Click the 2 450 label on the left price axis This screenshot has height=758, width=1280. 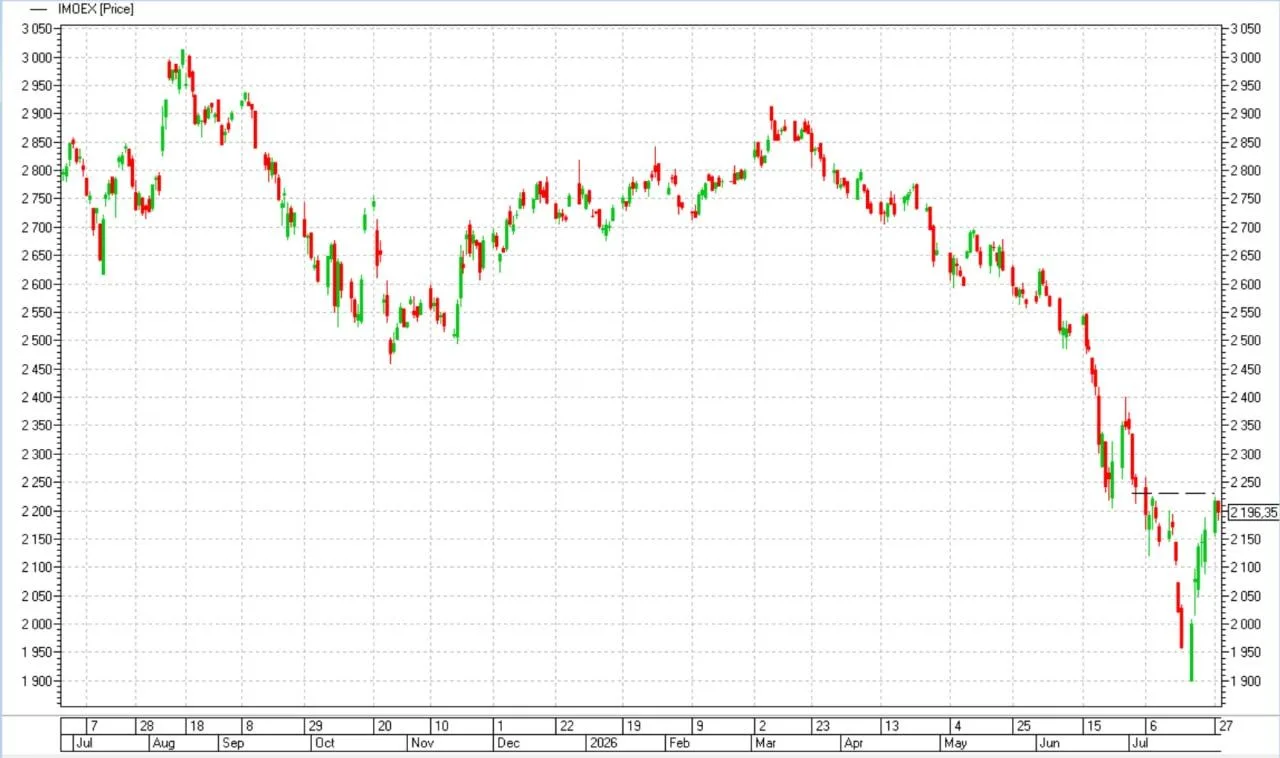coord(39,370)
